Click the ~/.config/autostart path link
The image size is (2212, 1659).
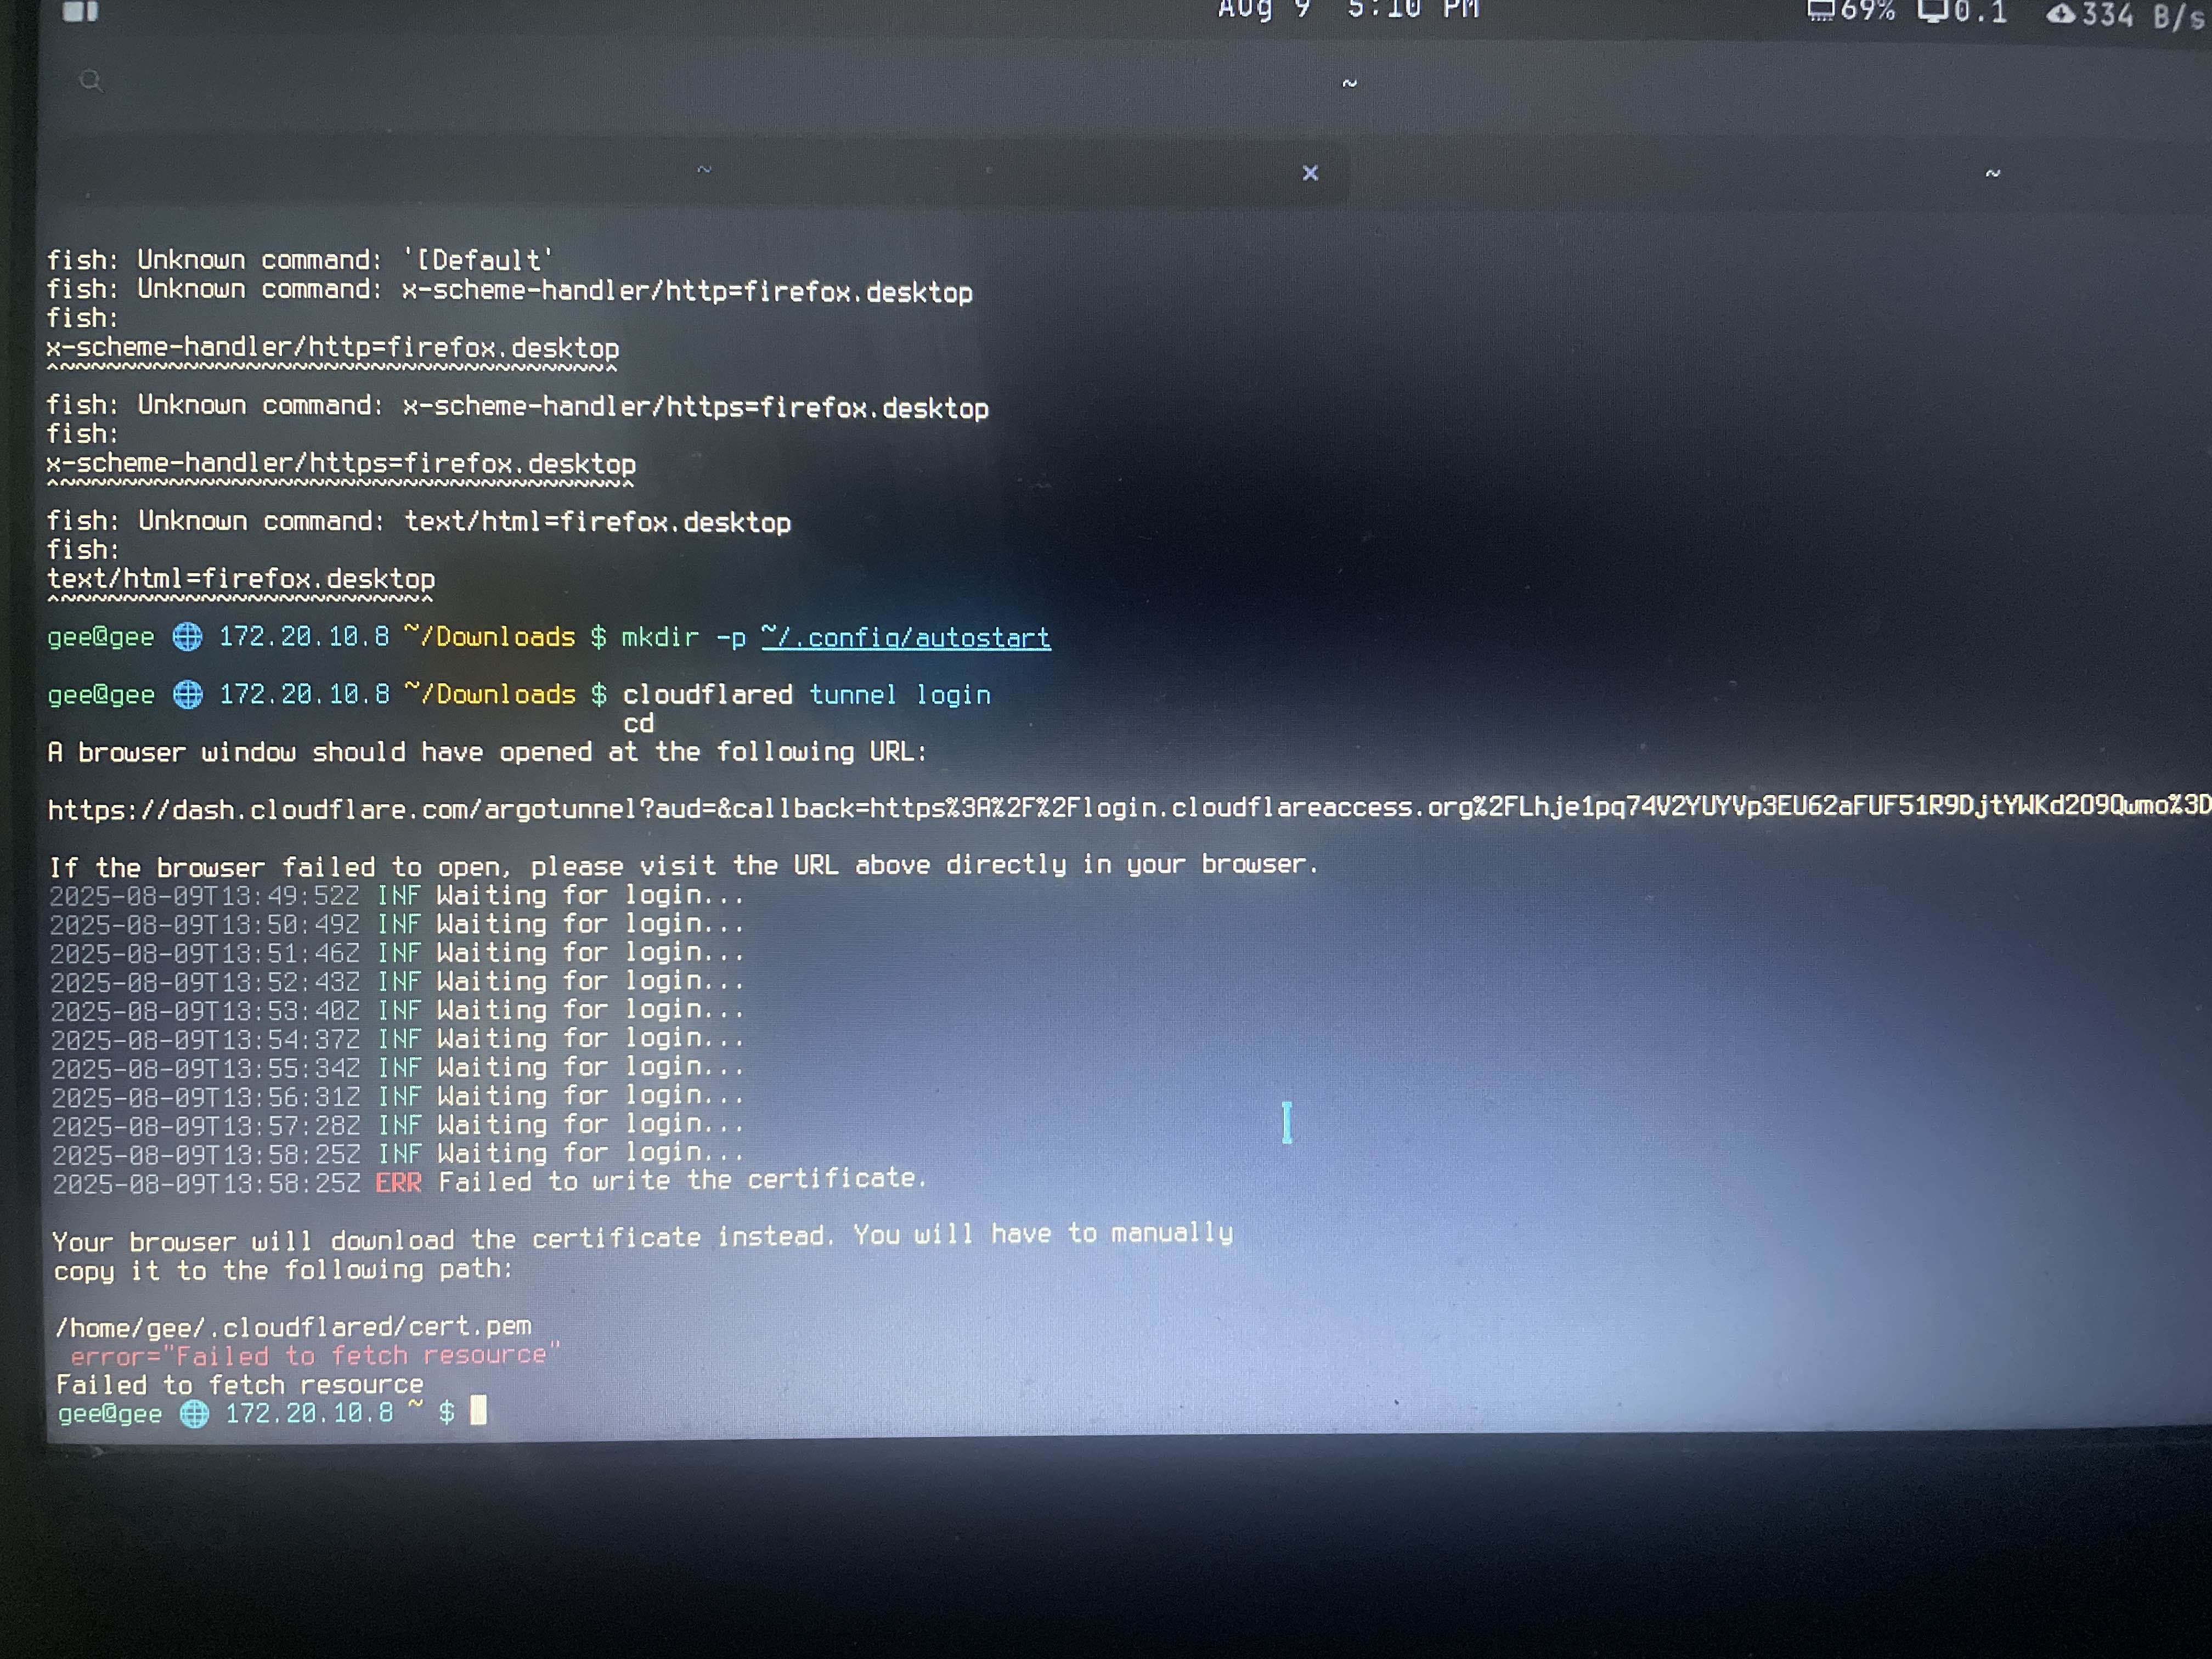point(905,638)
